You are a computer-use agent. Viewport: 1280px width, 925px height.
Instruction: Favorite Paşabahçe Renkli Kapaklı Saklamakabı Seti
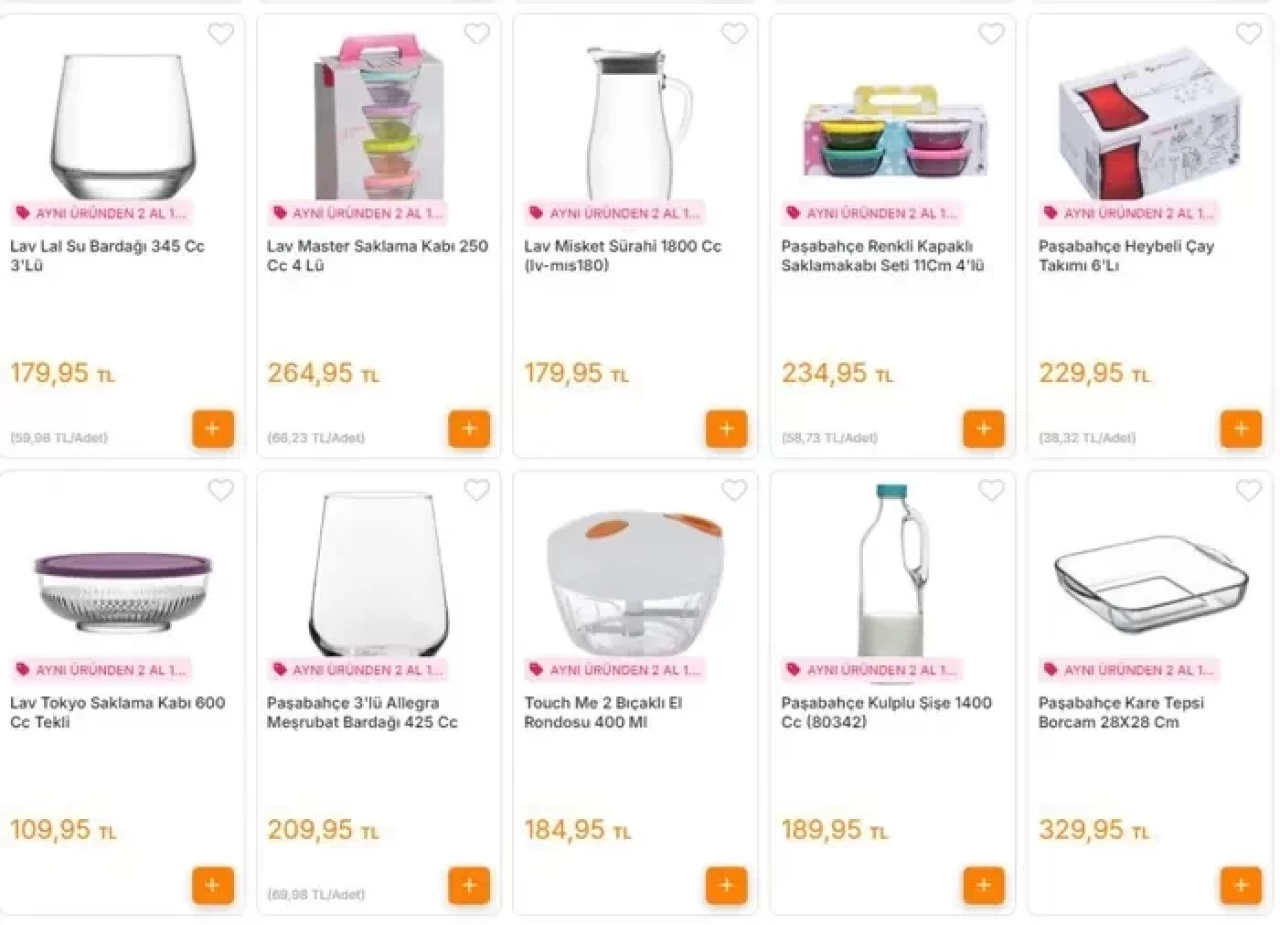[x=991, y=34]
